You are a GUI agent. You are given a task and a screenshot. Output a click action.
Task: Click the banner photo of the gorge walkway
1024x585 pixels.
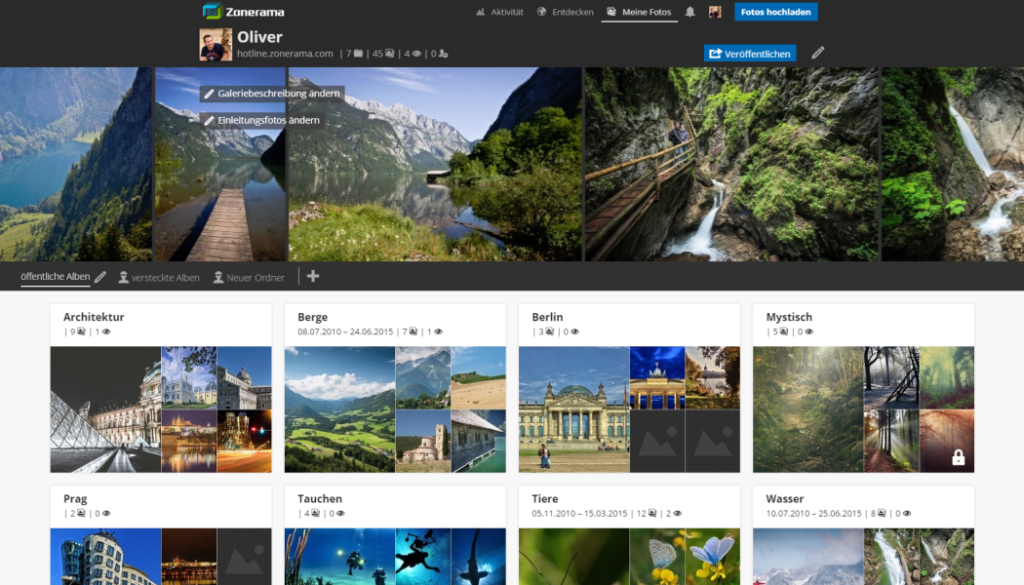point(731,164)
